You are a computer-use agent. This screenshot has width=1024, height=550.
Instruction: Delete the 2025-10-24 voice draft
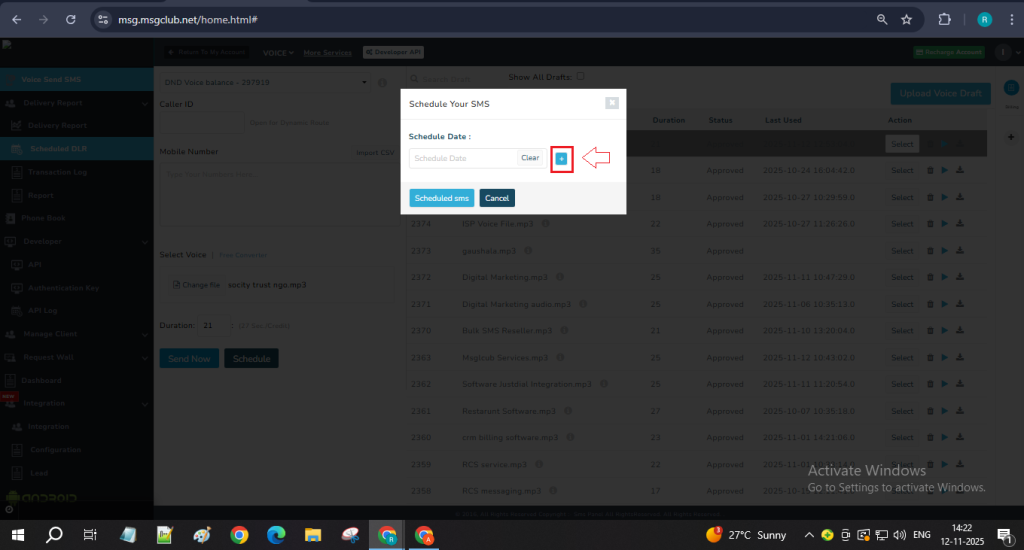[931, 171]
